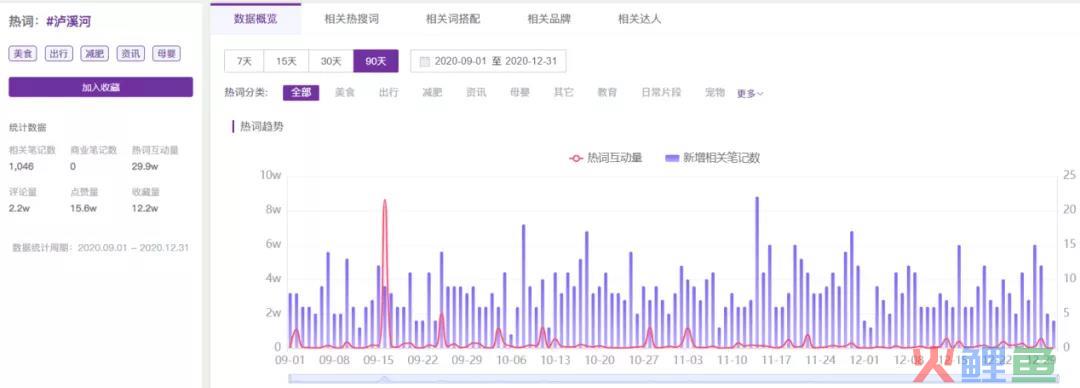
Task: Click 收藏量 value 12.2w
Action: (145, 208)
